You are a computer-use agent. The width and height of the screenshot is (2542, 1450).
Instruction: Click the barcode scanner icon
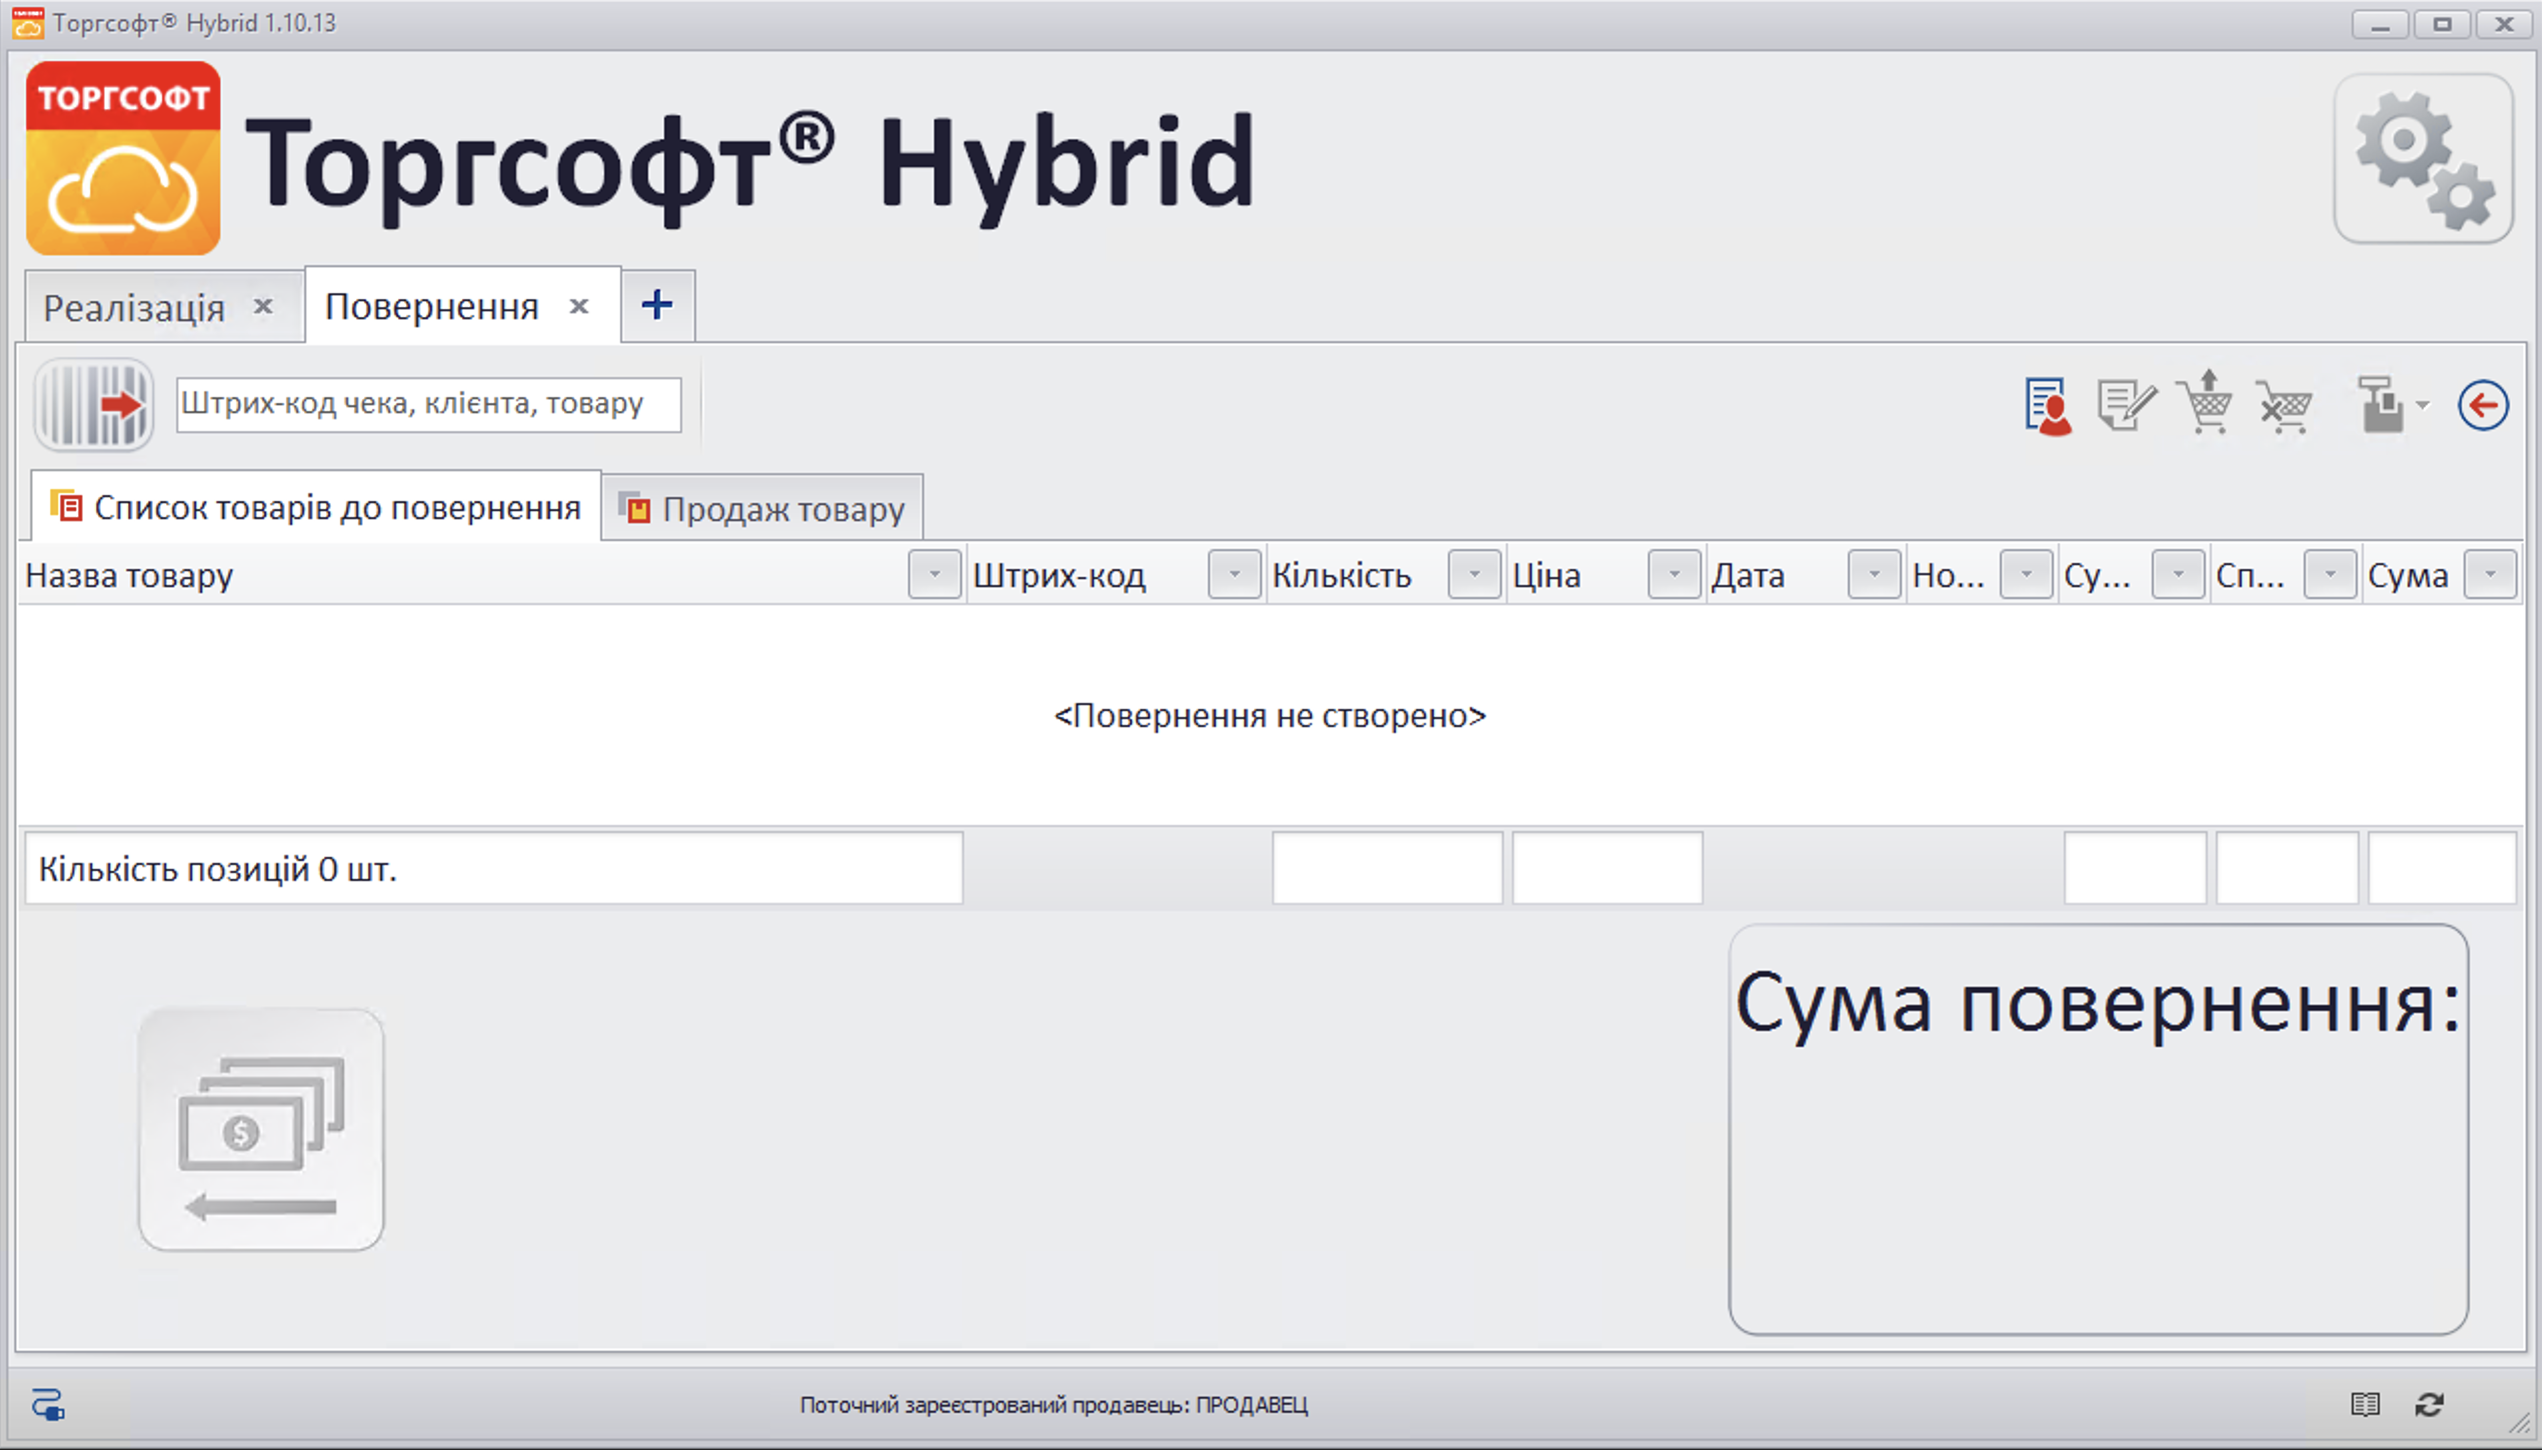tap(93, 404)
